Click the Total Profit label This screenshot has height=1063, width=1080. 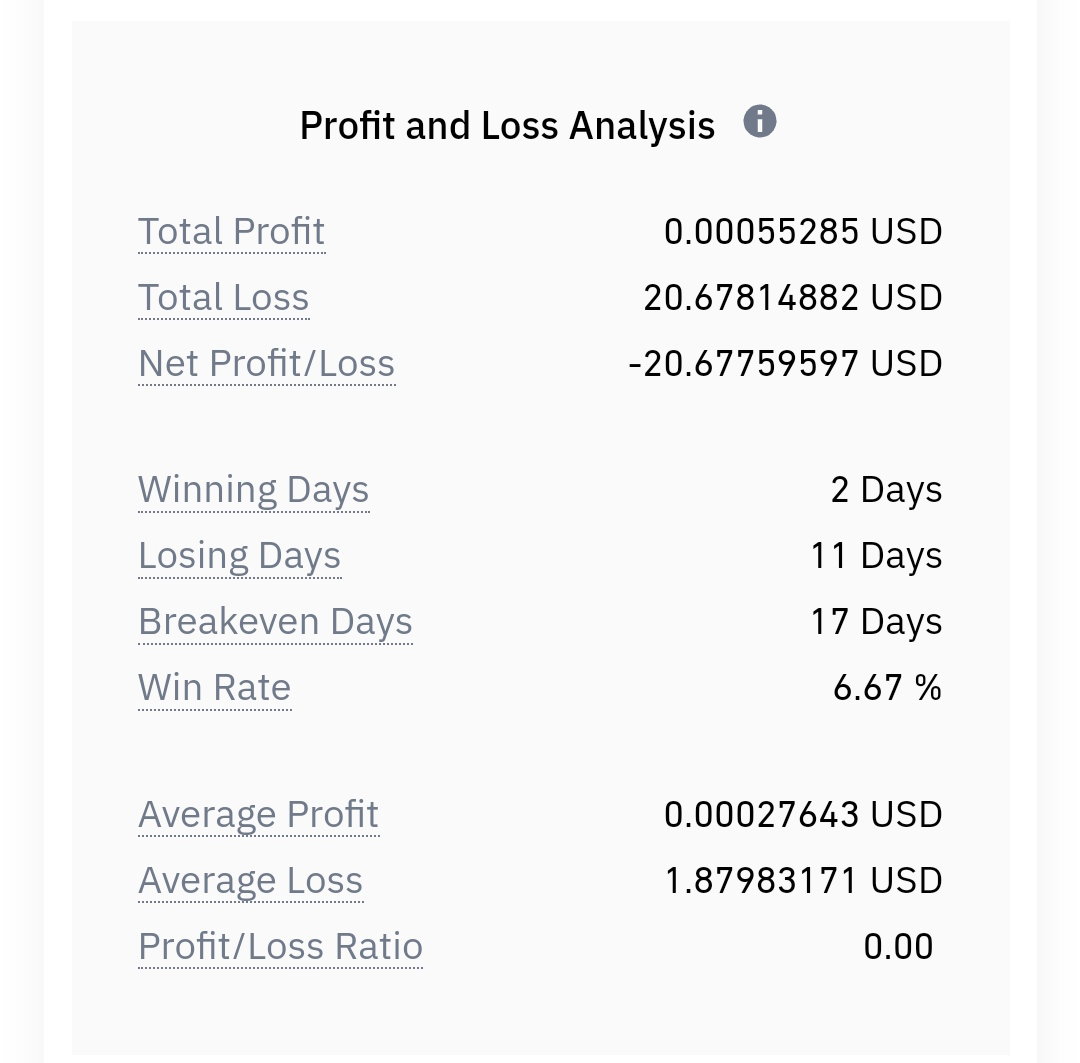tap(231, 231)
